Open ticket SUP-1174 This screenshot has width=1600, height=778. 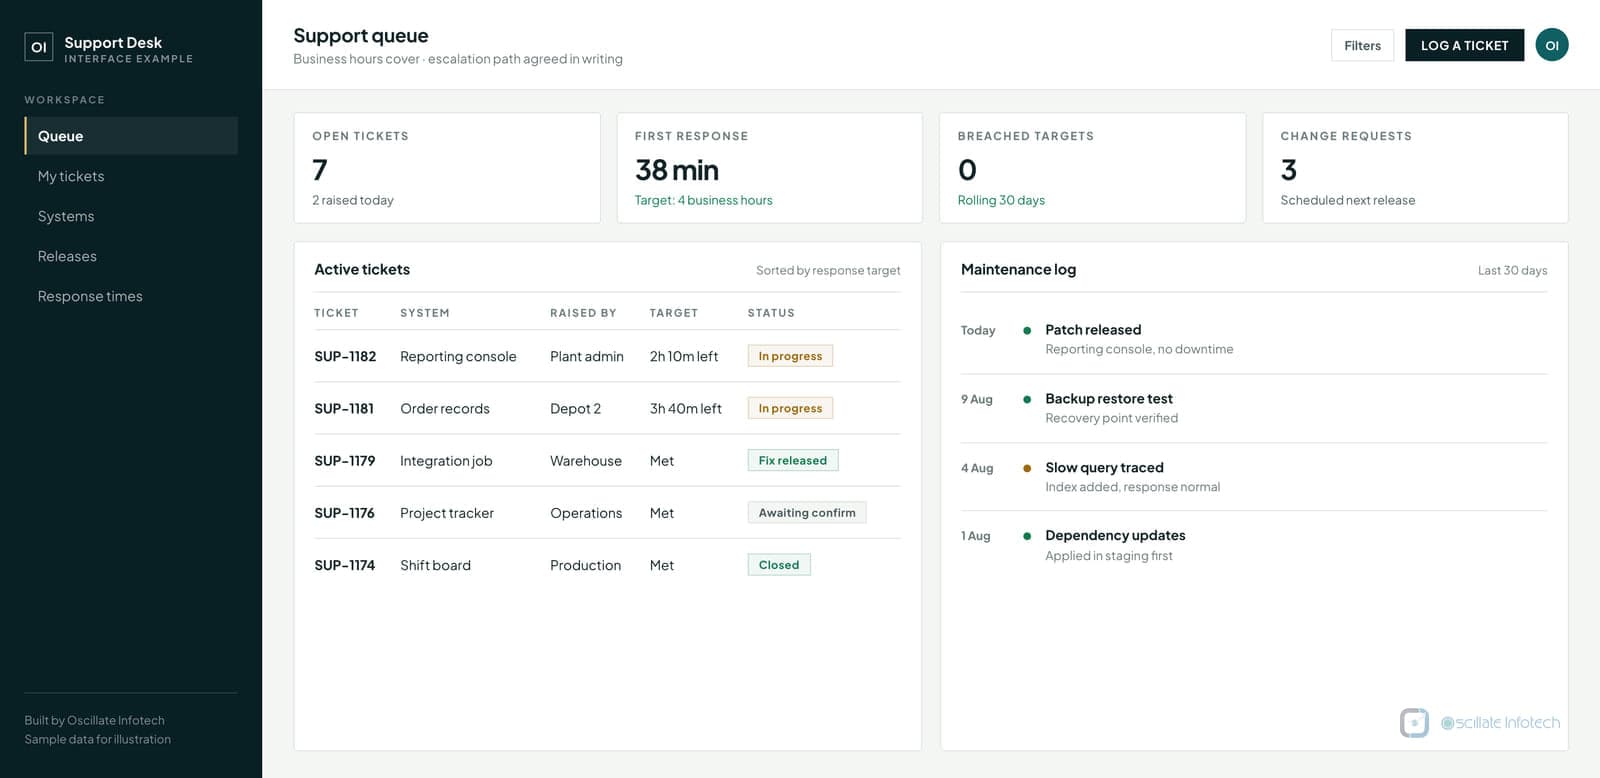tap(344, 565)
